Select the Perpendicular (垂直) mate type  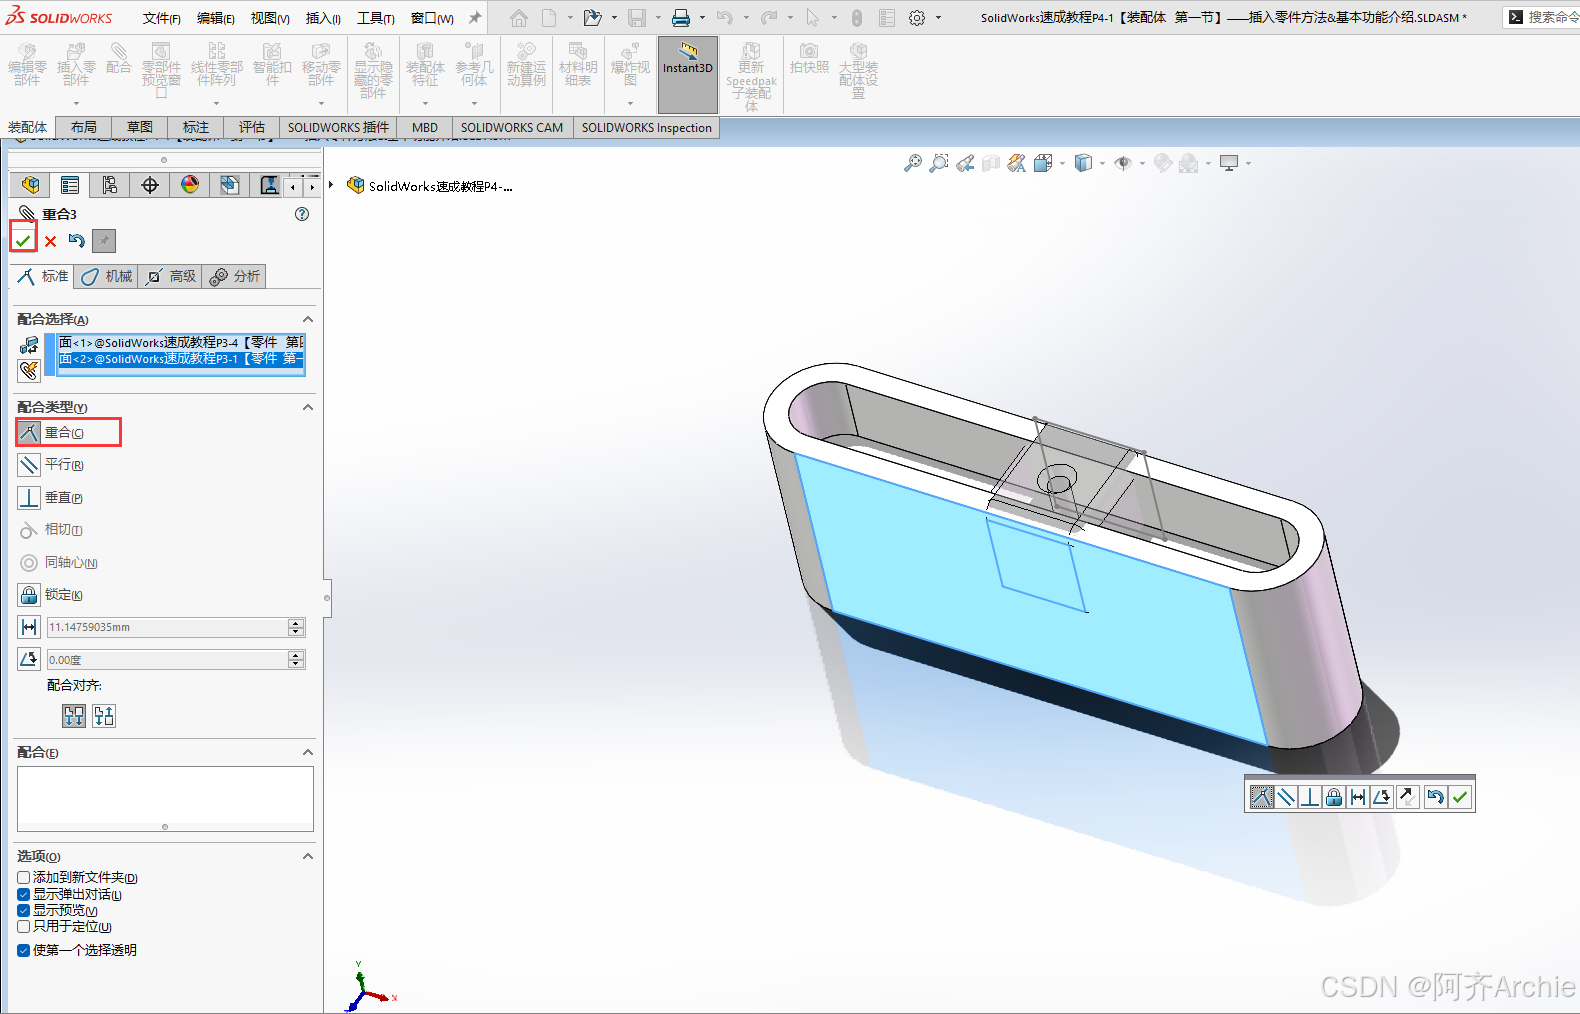[x=52, y=497]
